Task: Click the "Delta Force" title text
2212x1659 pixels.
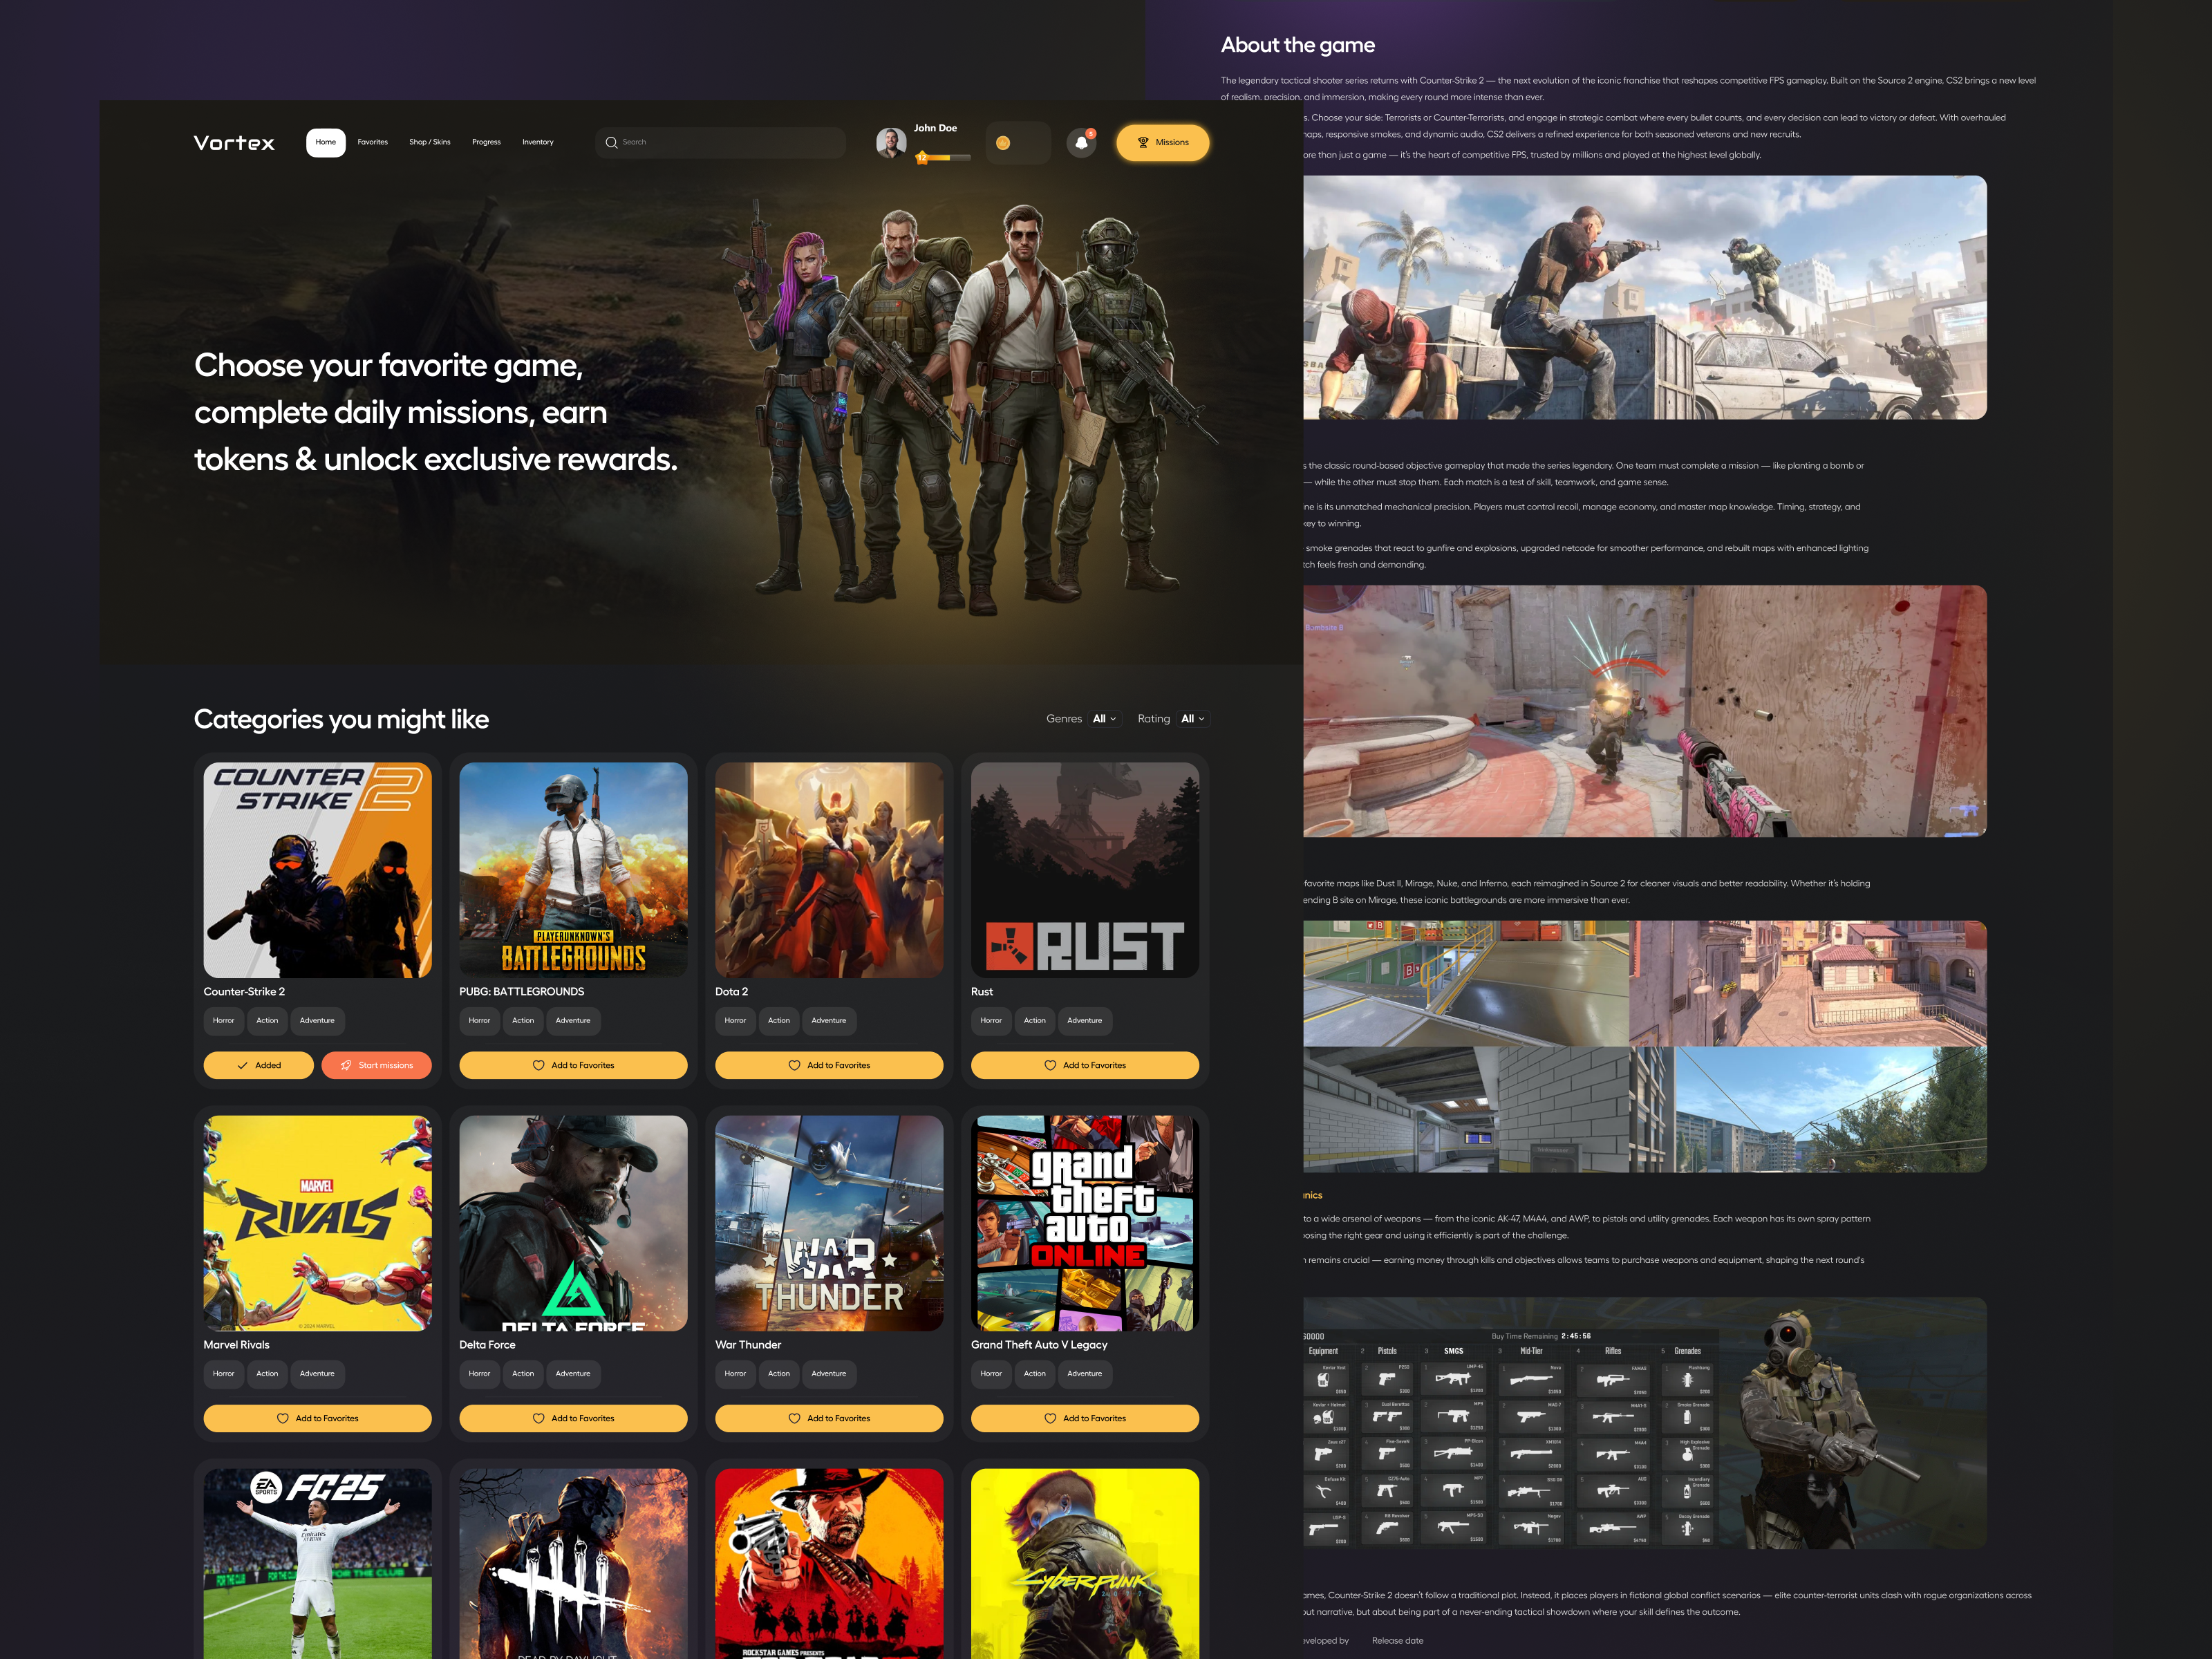Action: (487, 1345)
